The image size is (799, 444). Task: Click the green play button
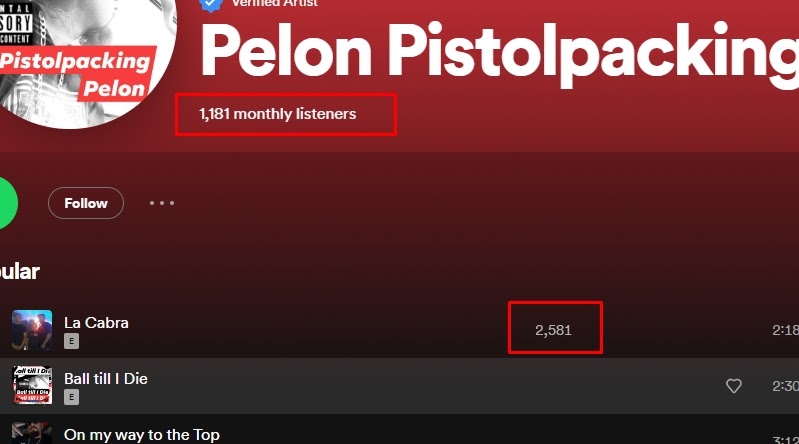7,203
